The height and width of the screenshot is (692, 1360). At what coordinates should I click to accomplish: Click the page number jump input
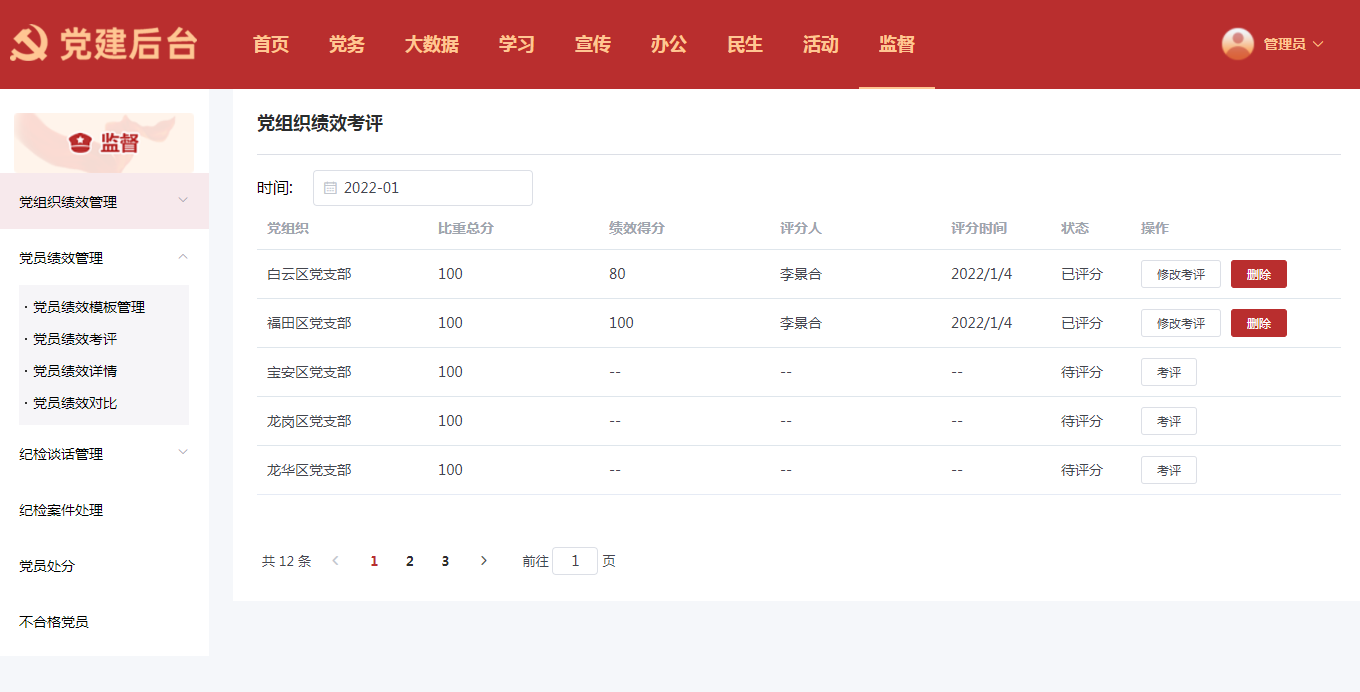[575, 561]
